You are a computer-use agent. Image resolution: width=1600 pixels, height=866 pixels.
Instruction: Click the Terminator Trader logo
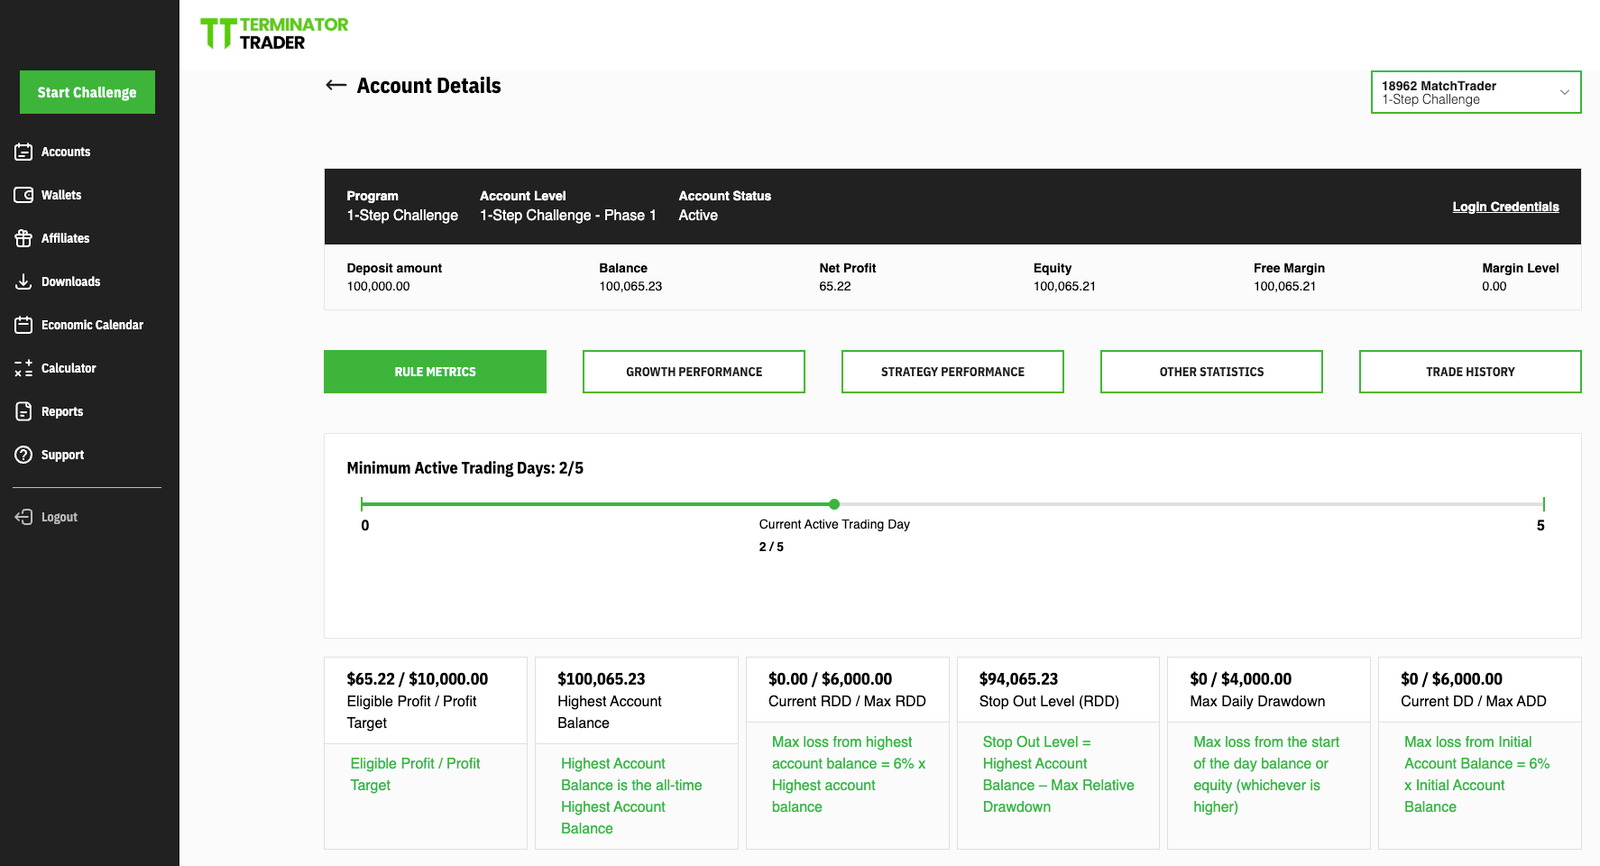pos(274,33)
